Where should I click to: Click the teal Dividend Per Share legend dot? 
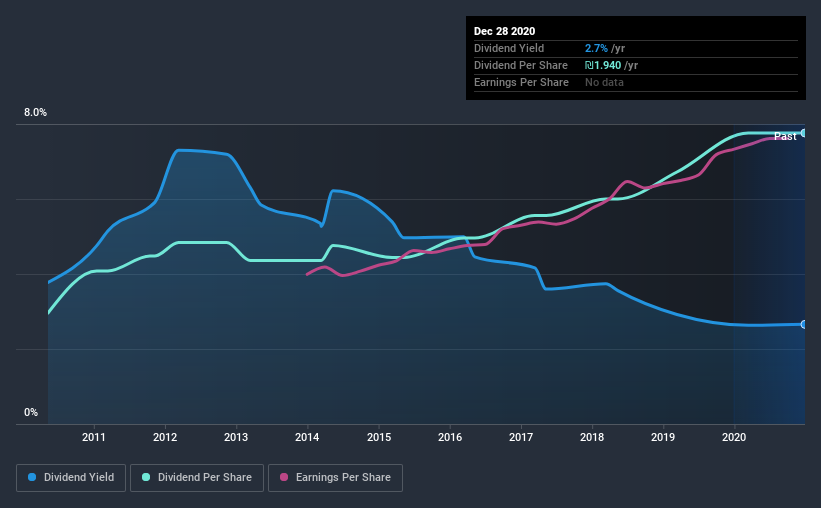146,477
